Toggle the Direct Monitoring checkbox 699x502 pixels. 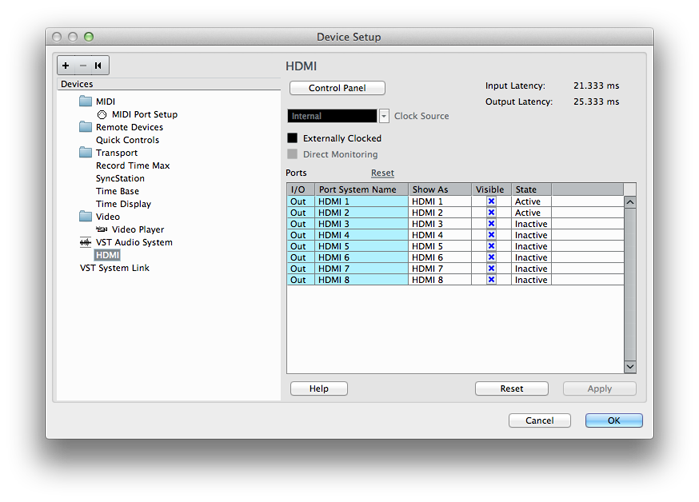tap(292, 154)
